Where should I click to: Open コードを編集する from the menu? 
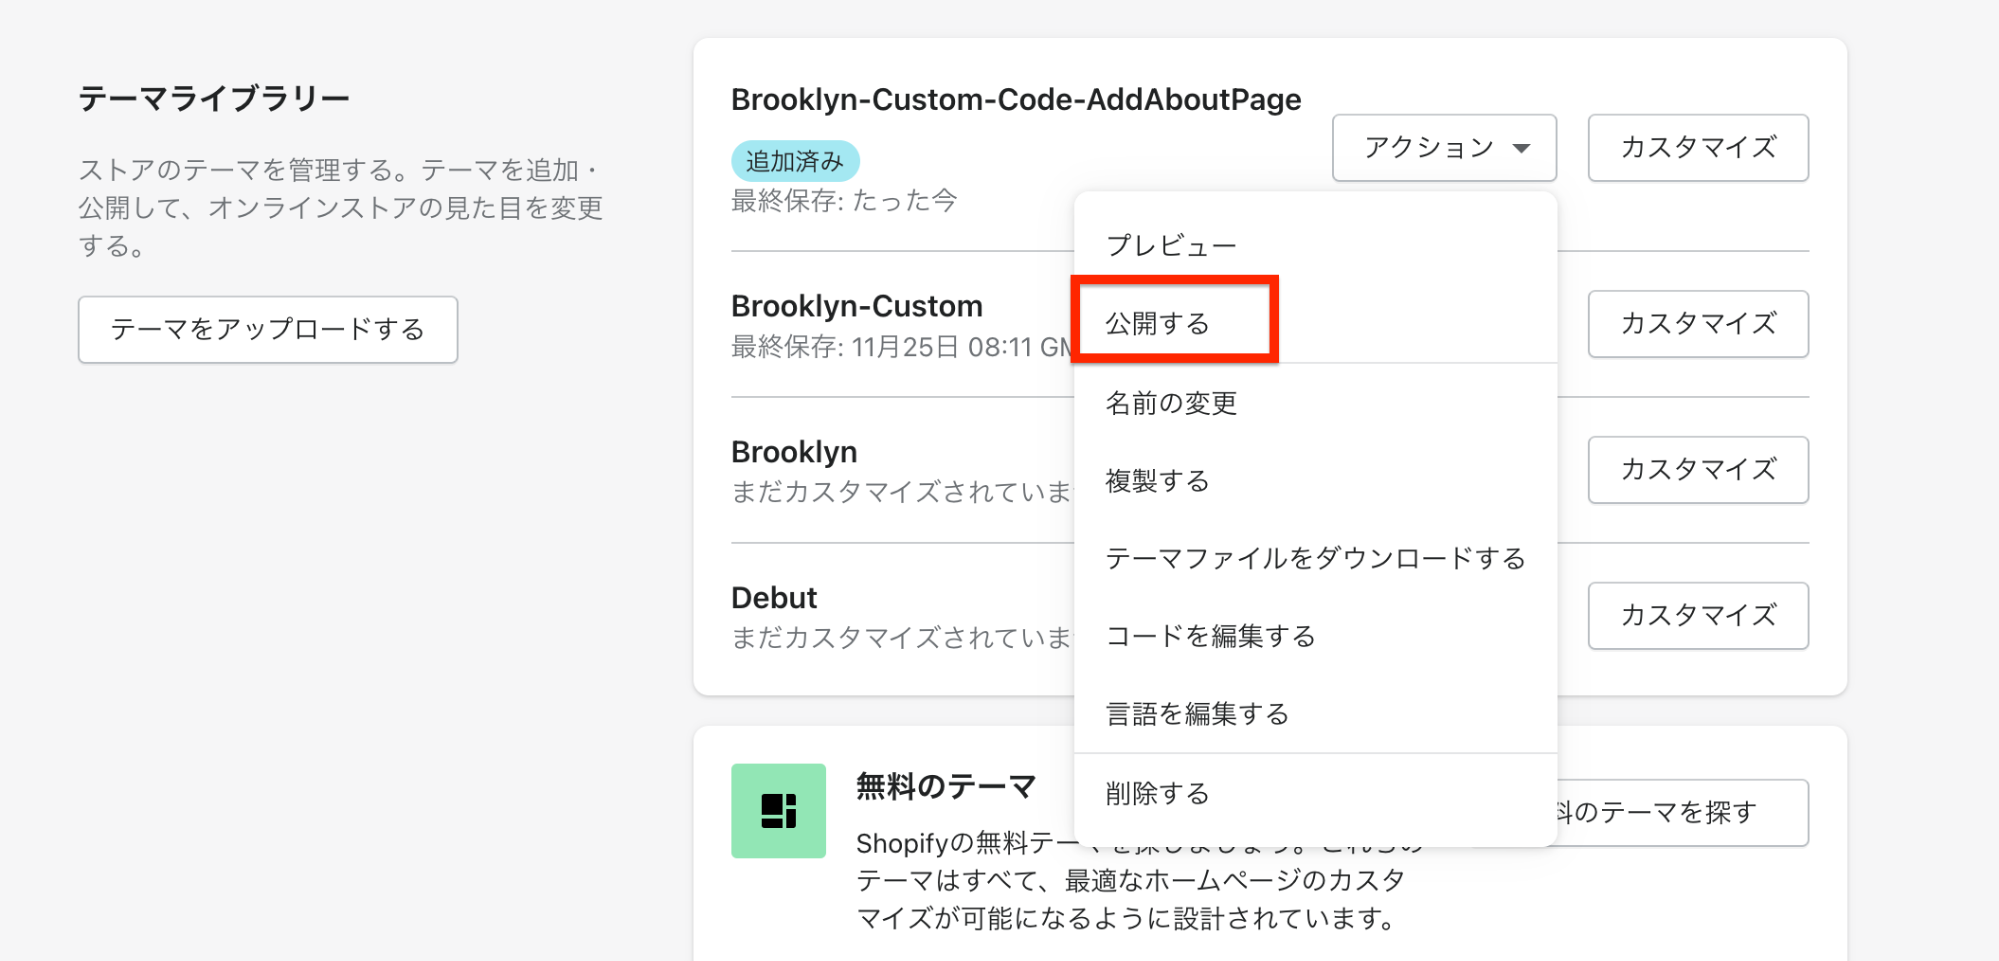coord(1210,636)
